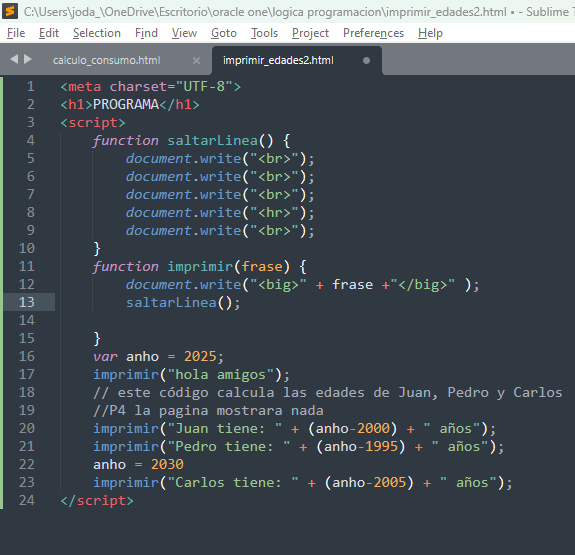This screenshot has height=555, width=575.
Task: Click the "<big>" string on line 12
Action: point(278,285)
